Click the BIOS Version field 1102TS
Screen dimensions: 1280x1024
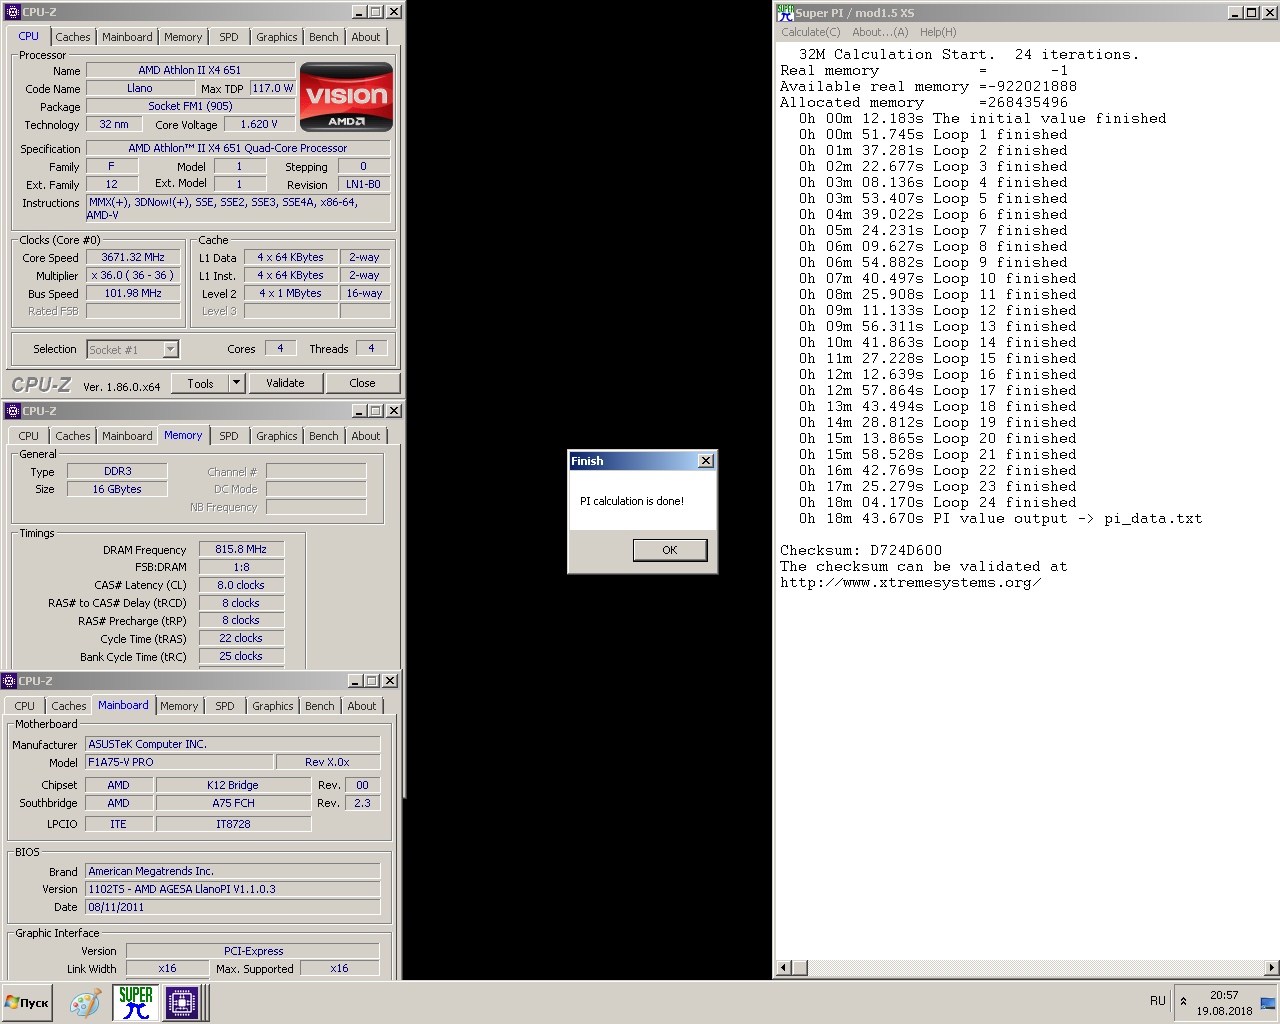point(232,889)
